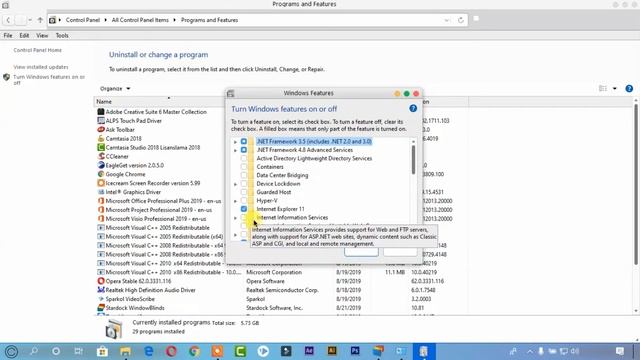Enable the Hyper-V checkbox
Screen dimensions: 640x360
pos(244,200)
